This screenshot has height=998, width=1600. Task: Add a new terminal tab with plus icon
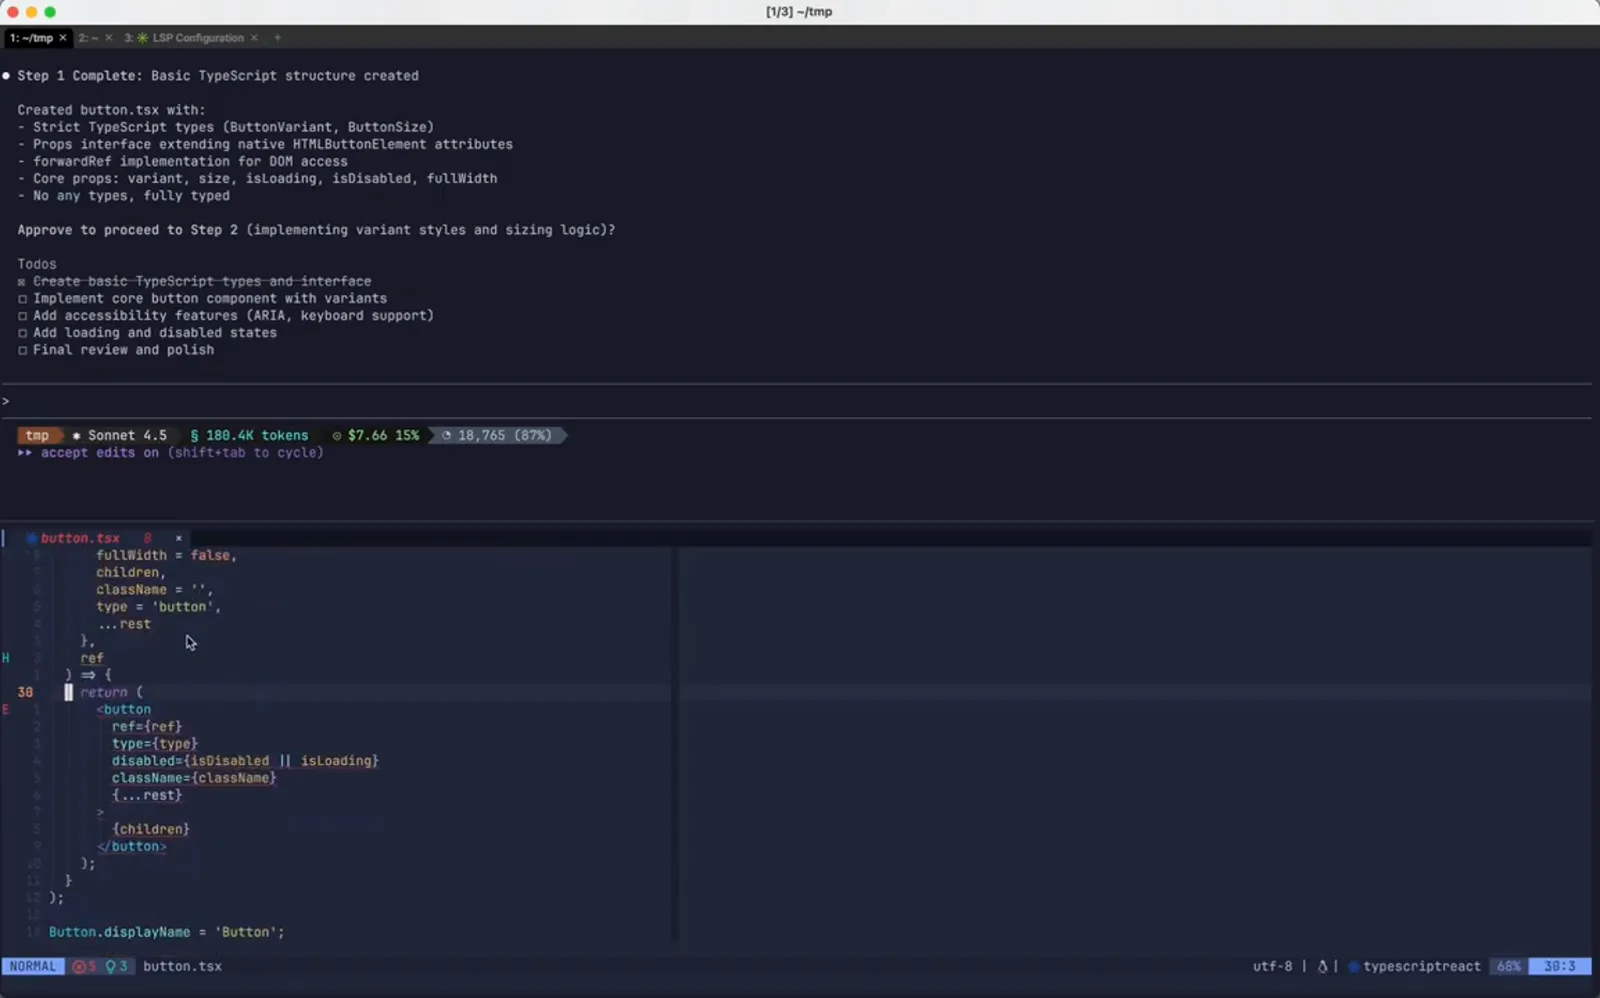coord(278,38)
